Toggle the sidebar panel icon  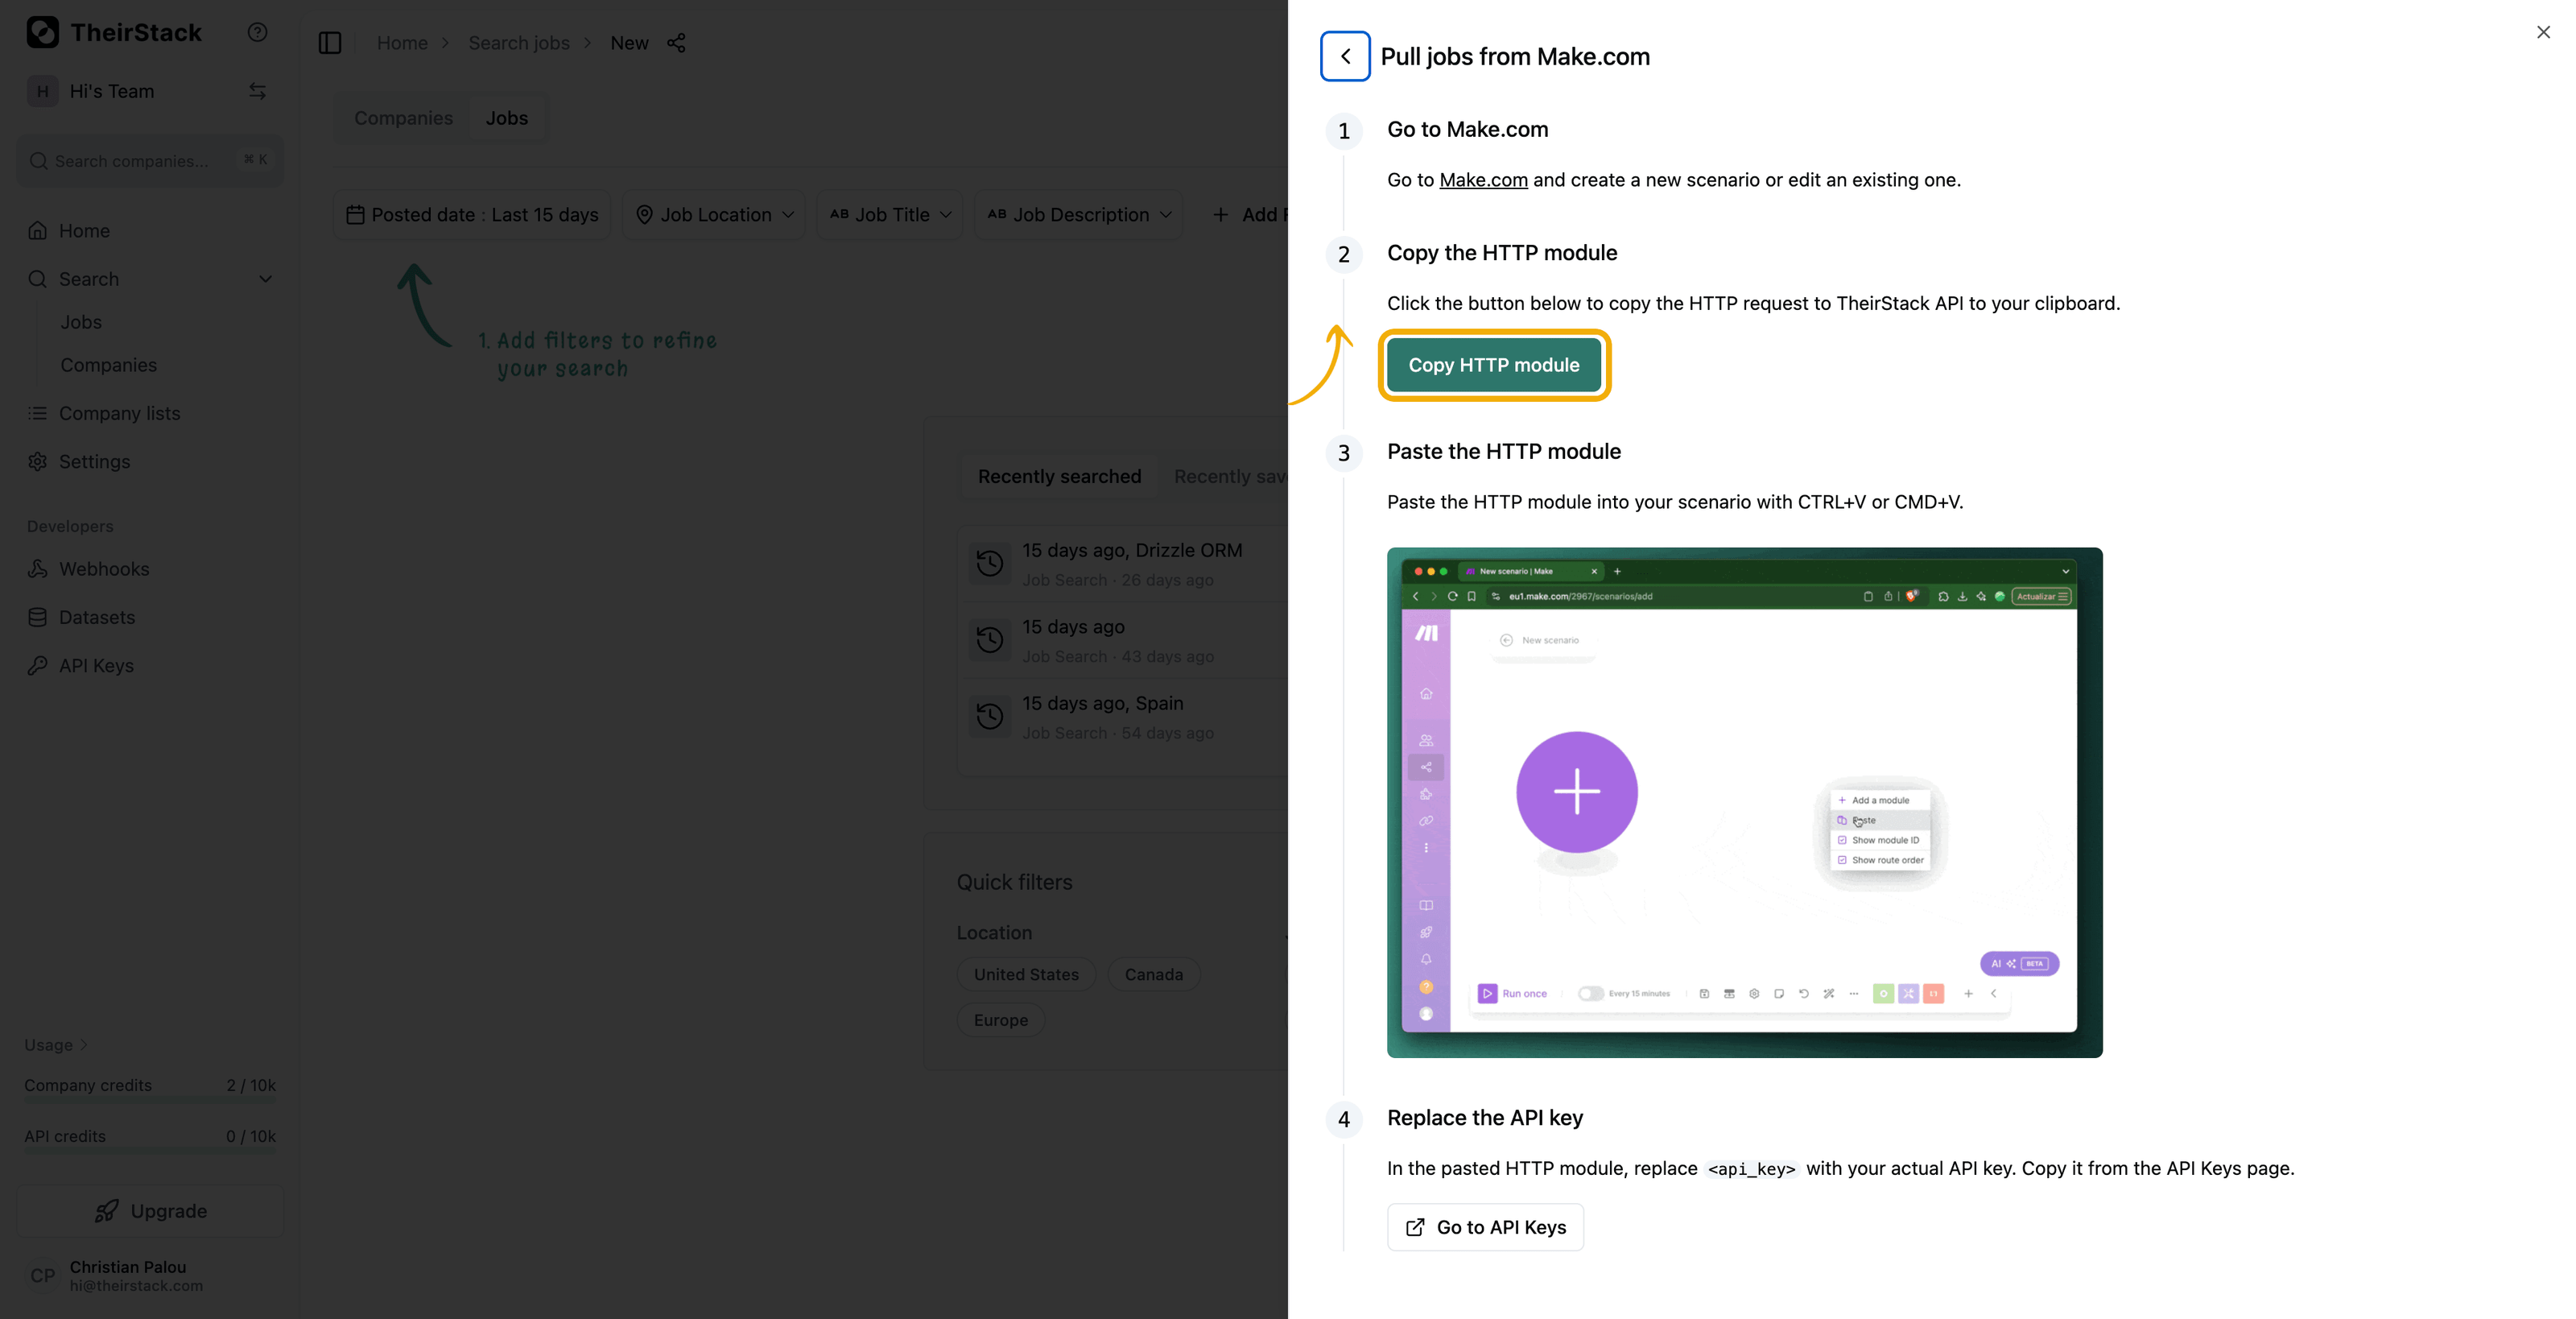point(330,43)
